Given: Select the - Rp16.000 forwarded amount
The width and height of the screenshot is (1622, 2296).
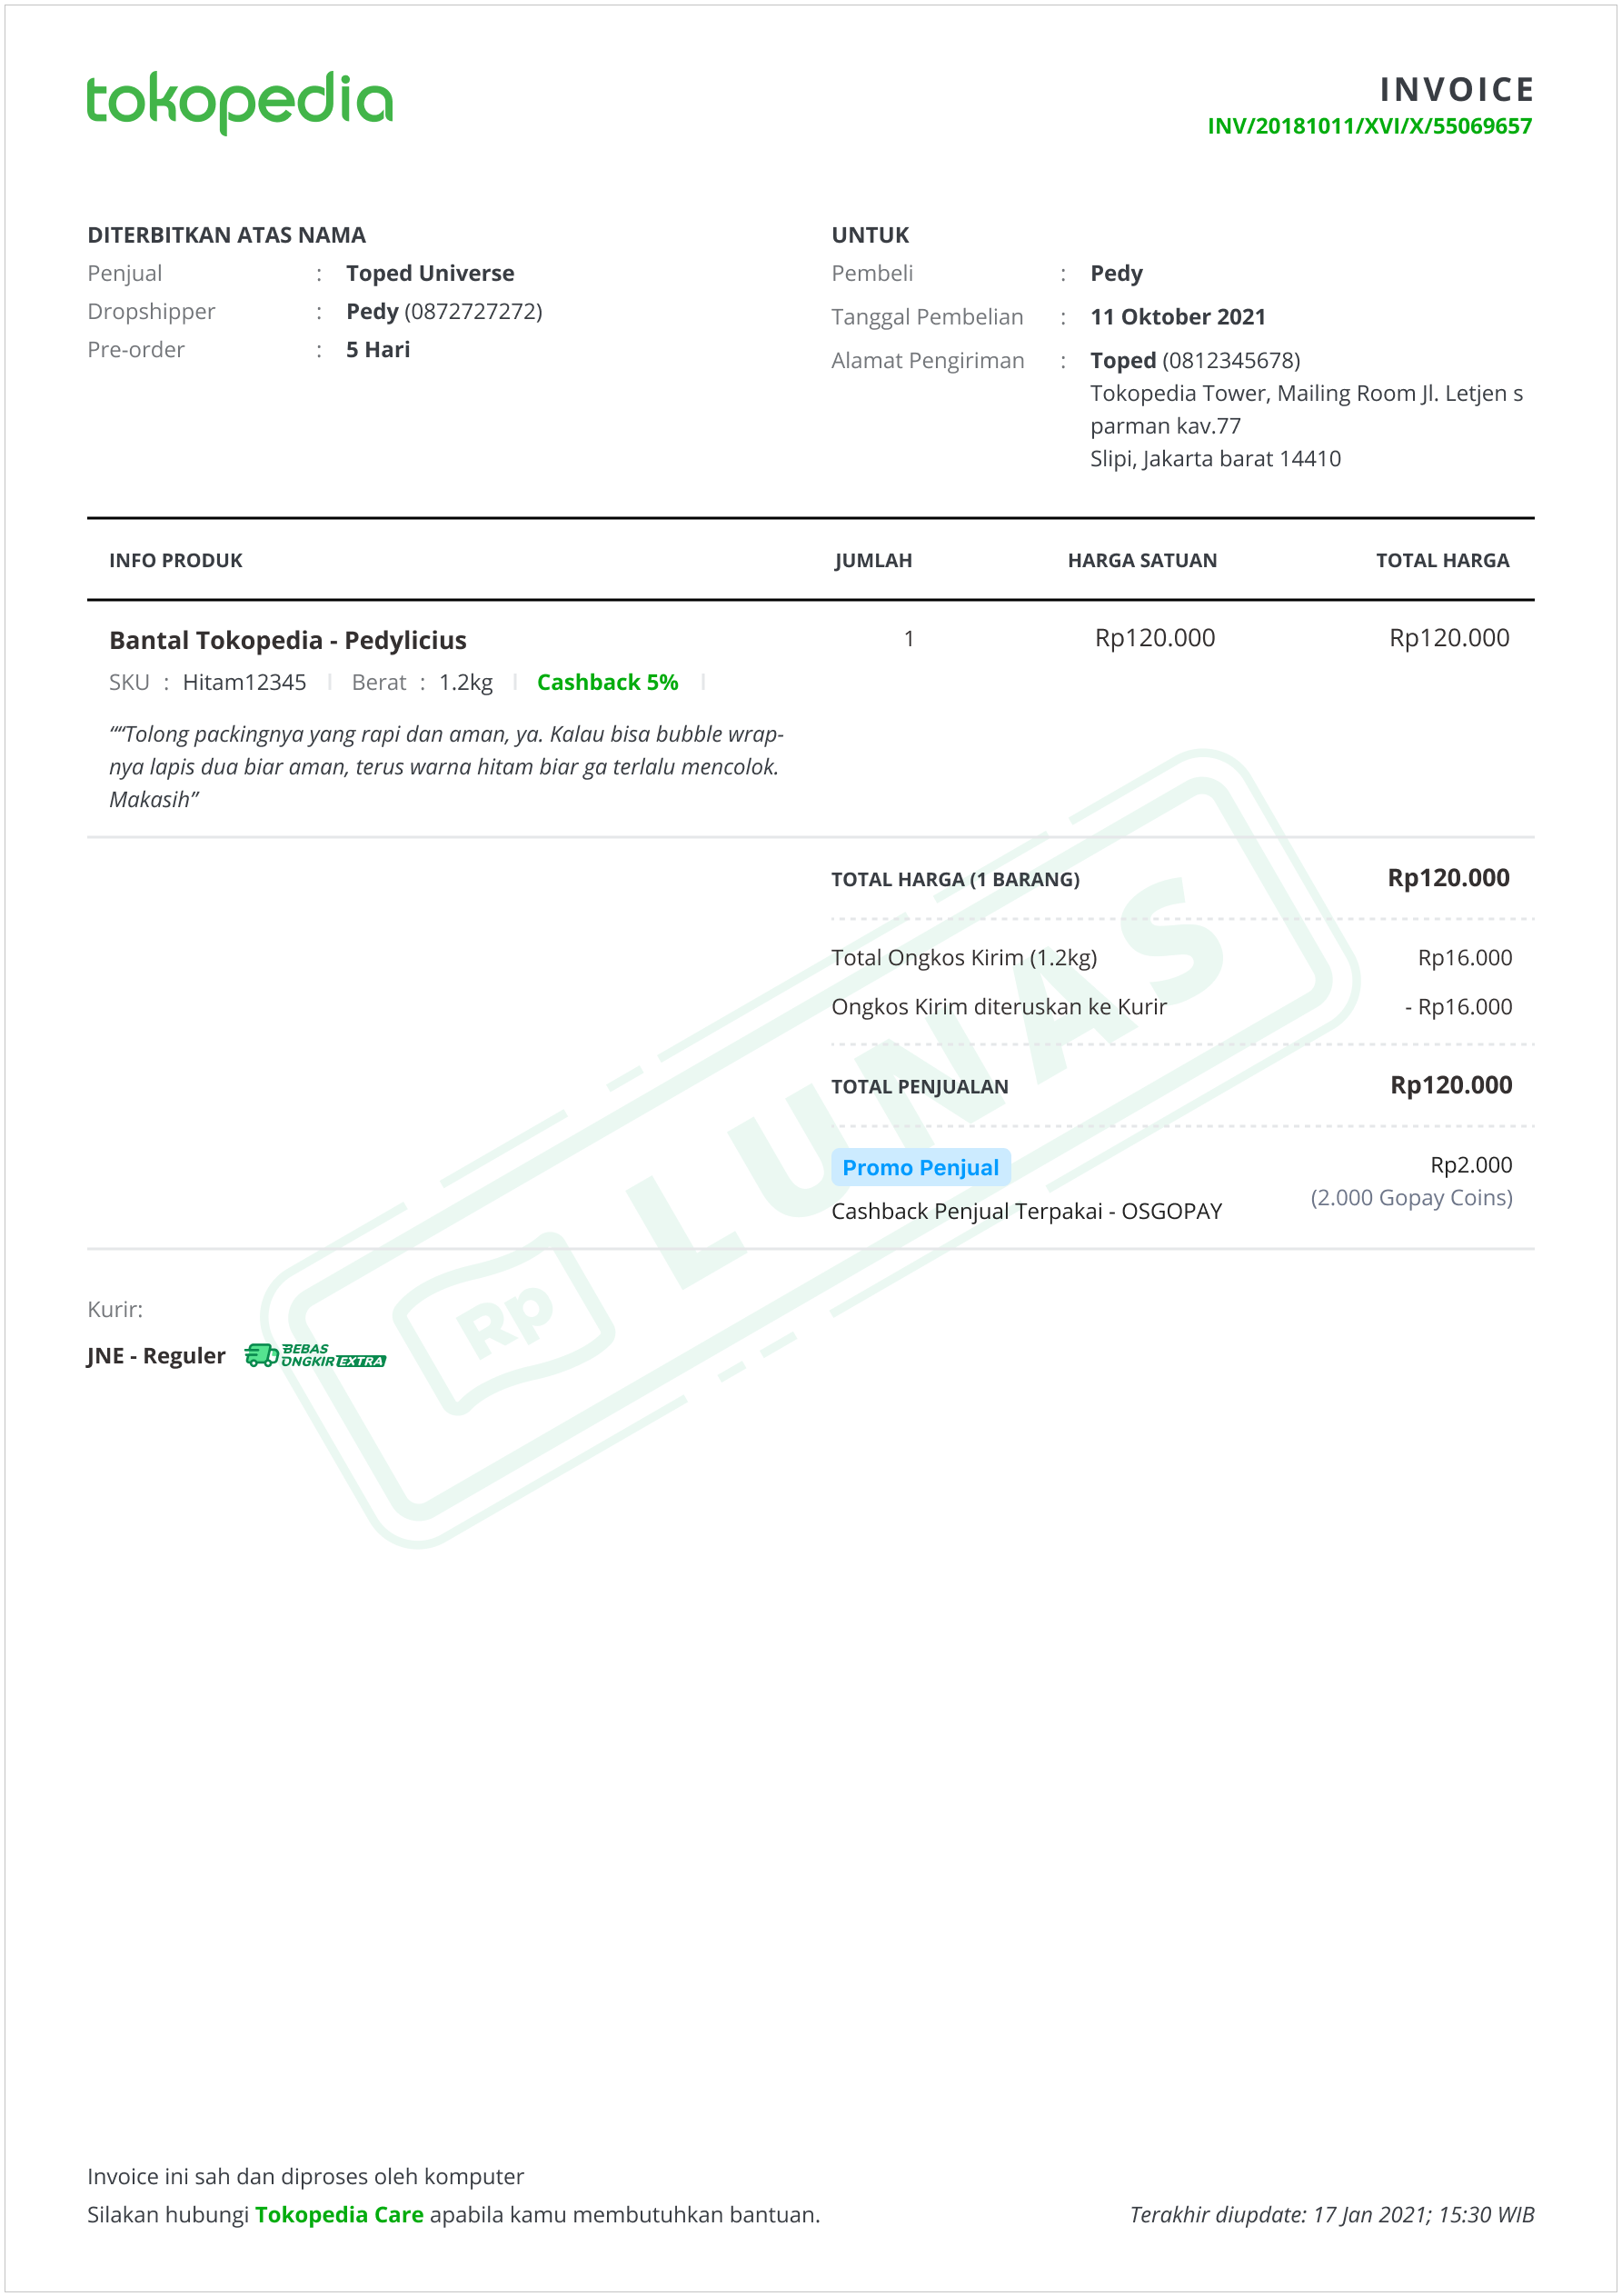Looking at the screenshot, I should (1458, 1006).
